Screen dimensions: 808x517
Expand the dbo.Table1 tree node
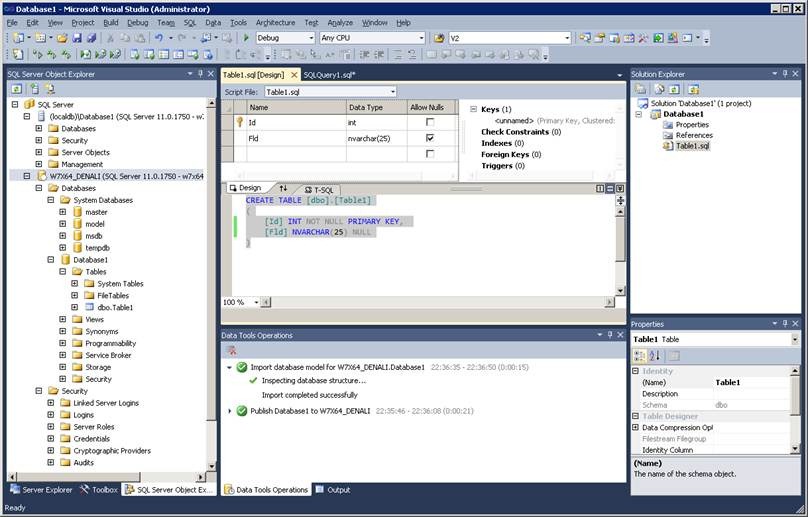click(x=74, y=307)
